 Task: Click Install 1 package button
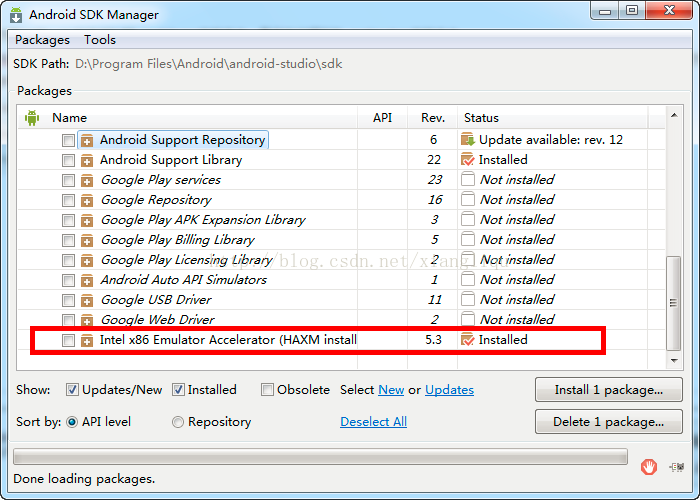pyautogui.click(x=608, y=390)
